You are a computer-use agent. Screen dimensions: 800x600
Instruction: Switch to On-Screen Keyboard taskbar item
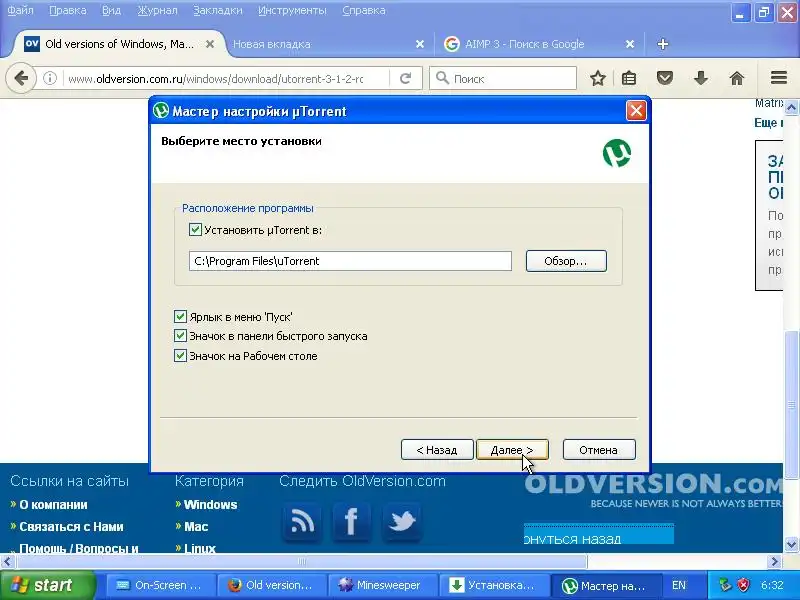[x=161, y=585]
